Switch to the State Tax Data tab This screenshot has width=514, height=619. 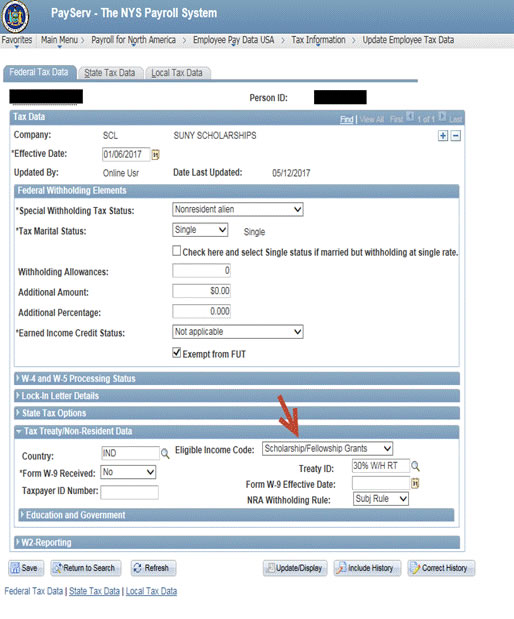pyautogui.click(x=110, y=73)
